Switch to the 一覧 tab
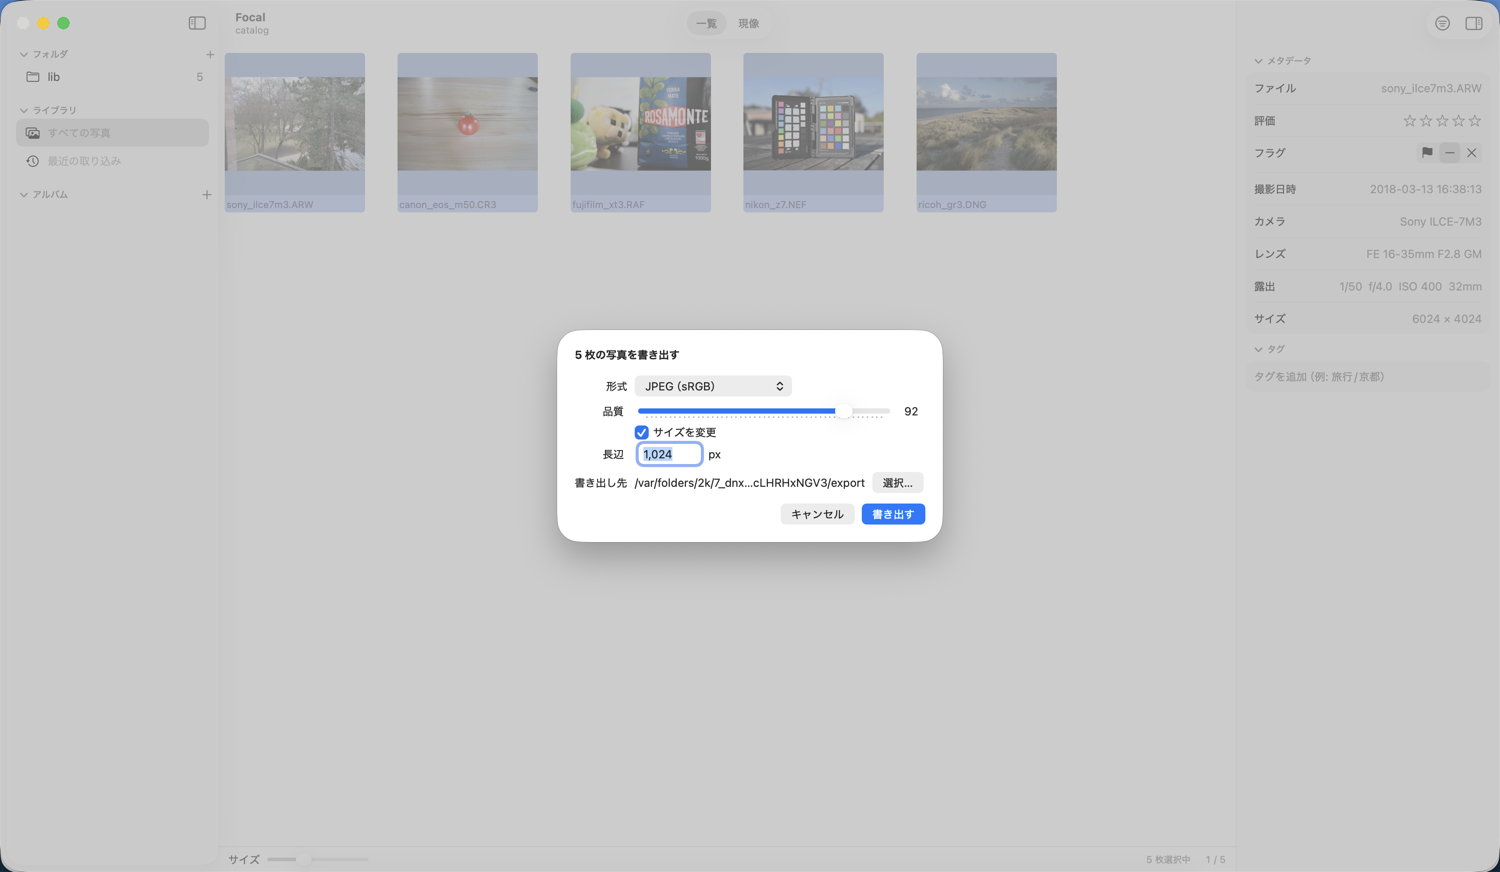1500x872 pixels. (x=706, y=23)
